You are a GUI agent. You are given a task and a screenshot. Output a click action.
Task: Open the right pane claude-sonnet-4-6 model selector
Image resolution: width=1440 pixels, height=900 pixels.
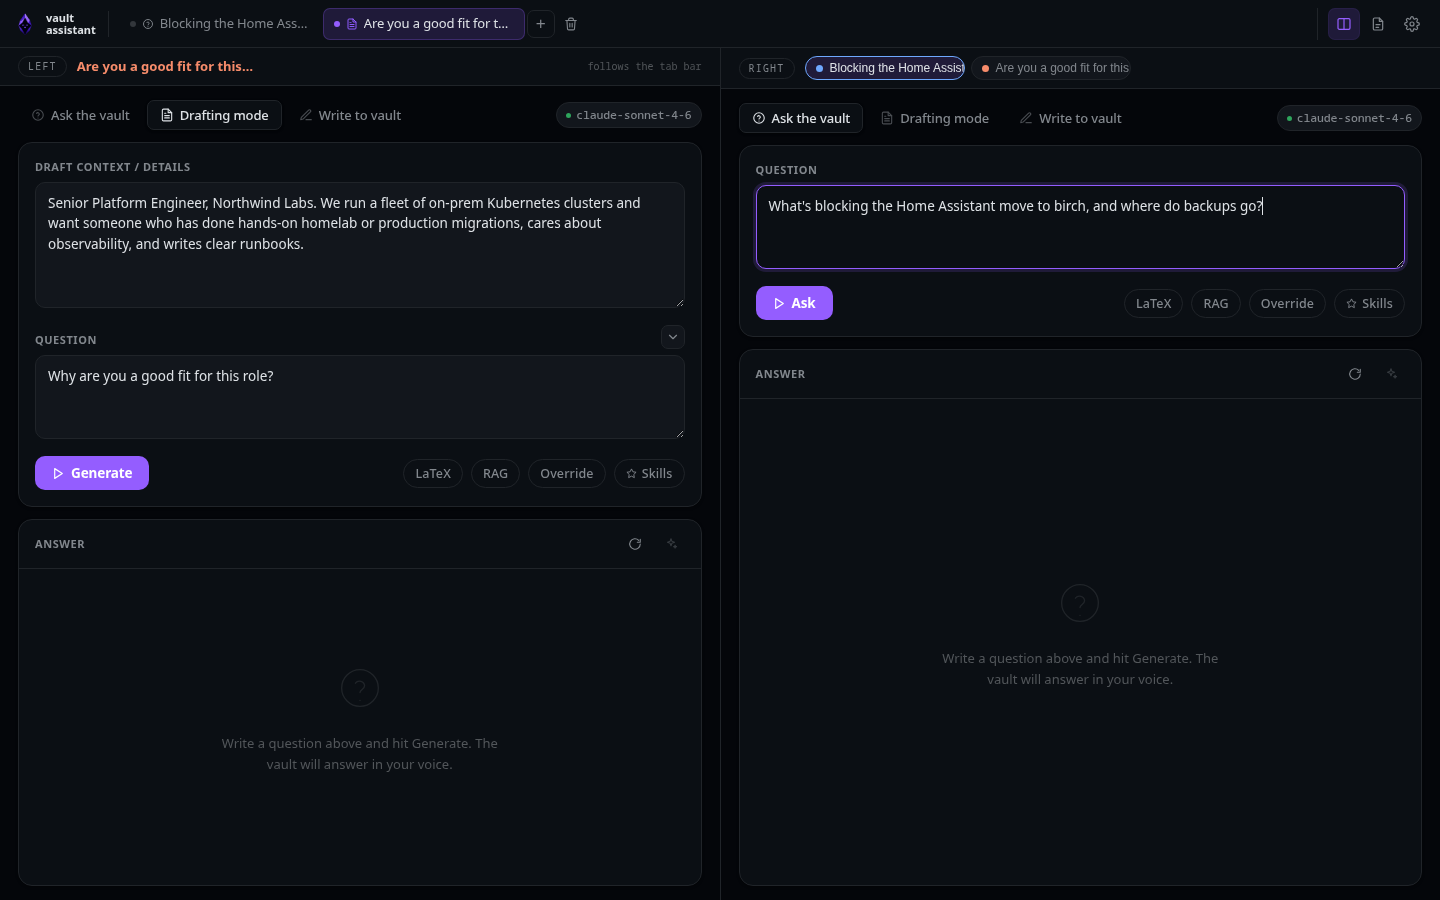1349,118
